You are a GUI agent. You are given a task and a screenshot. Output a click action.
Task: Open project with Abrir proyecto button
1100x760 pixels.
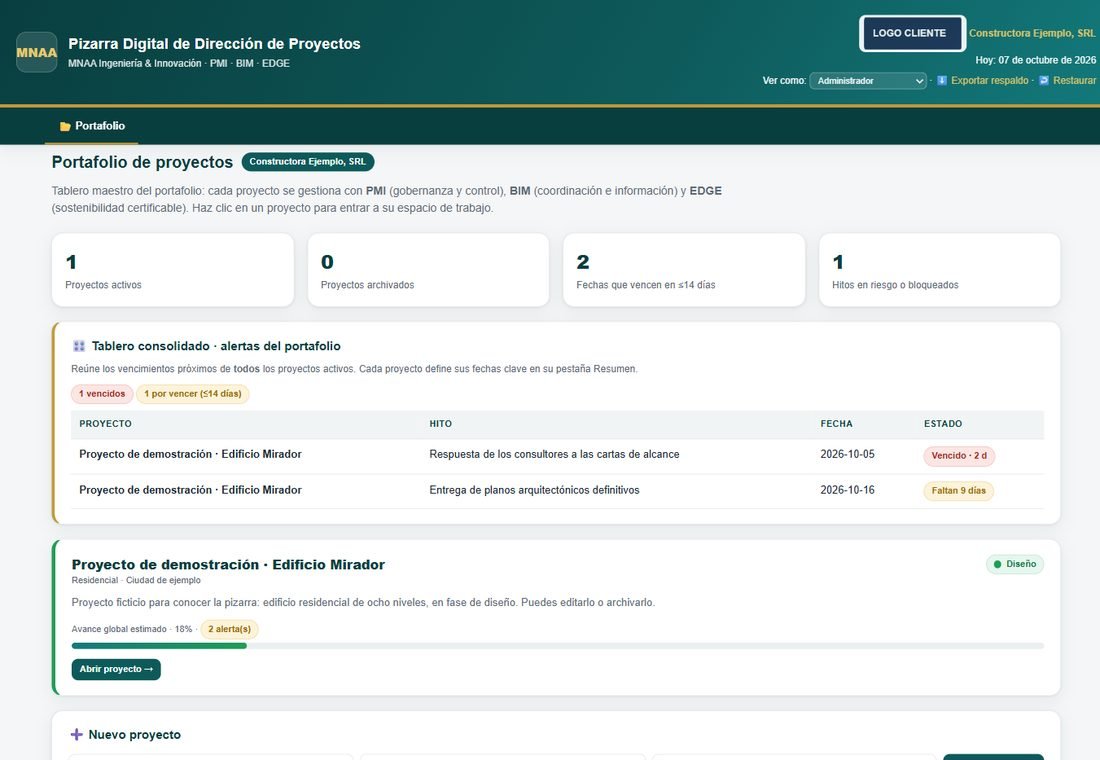[116, 669]
